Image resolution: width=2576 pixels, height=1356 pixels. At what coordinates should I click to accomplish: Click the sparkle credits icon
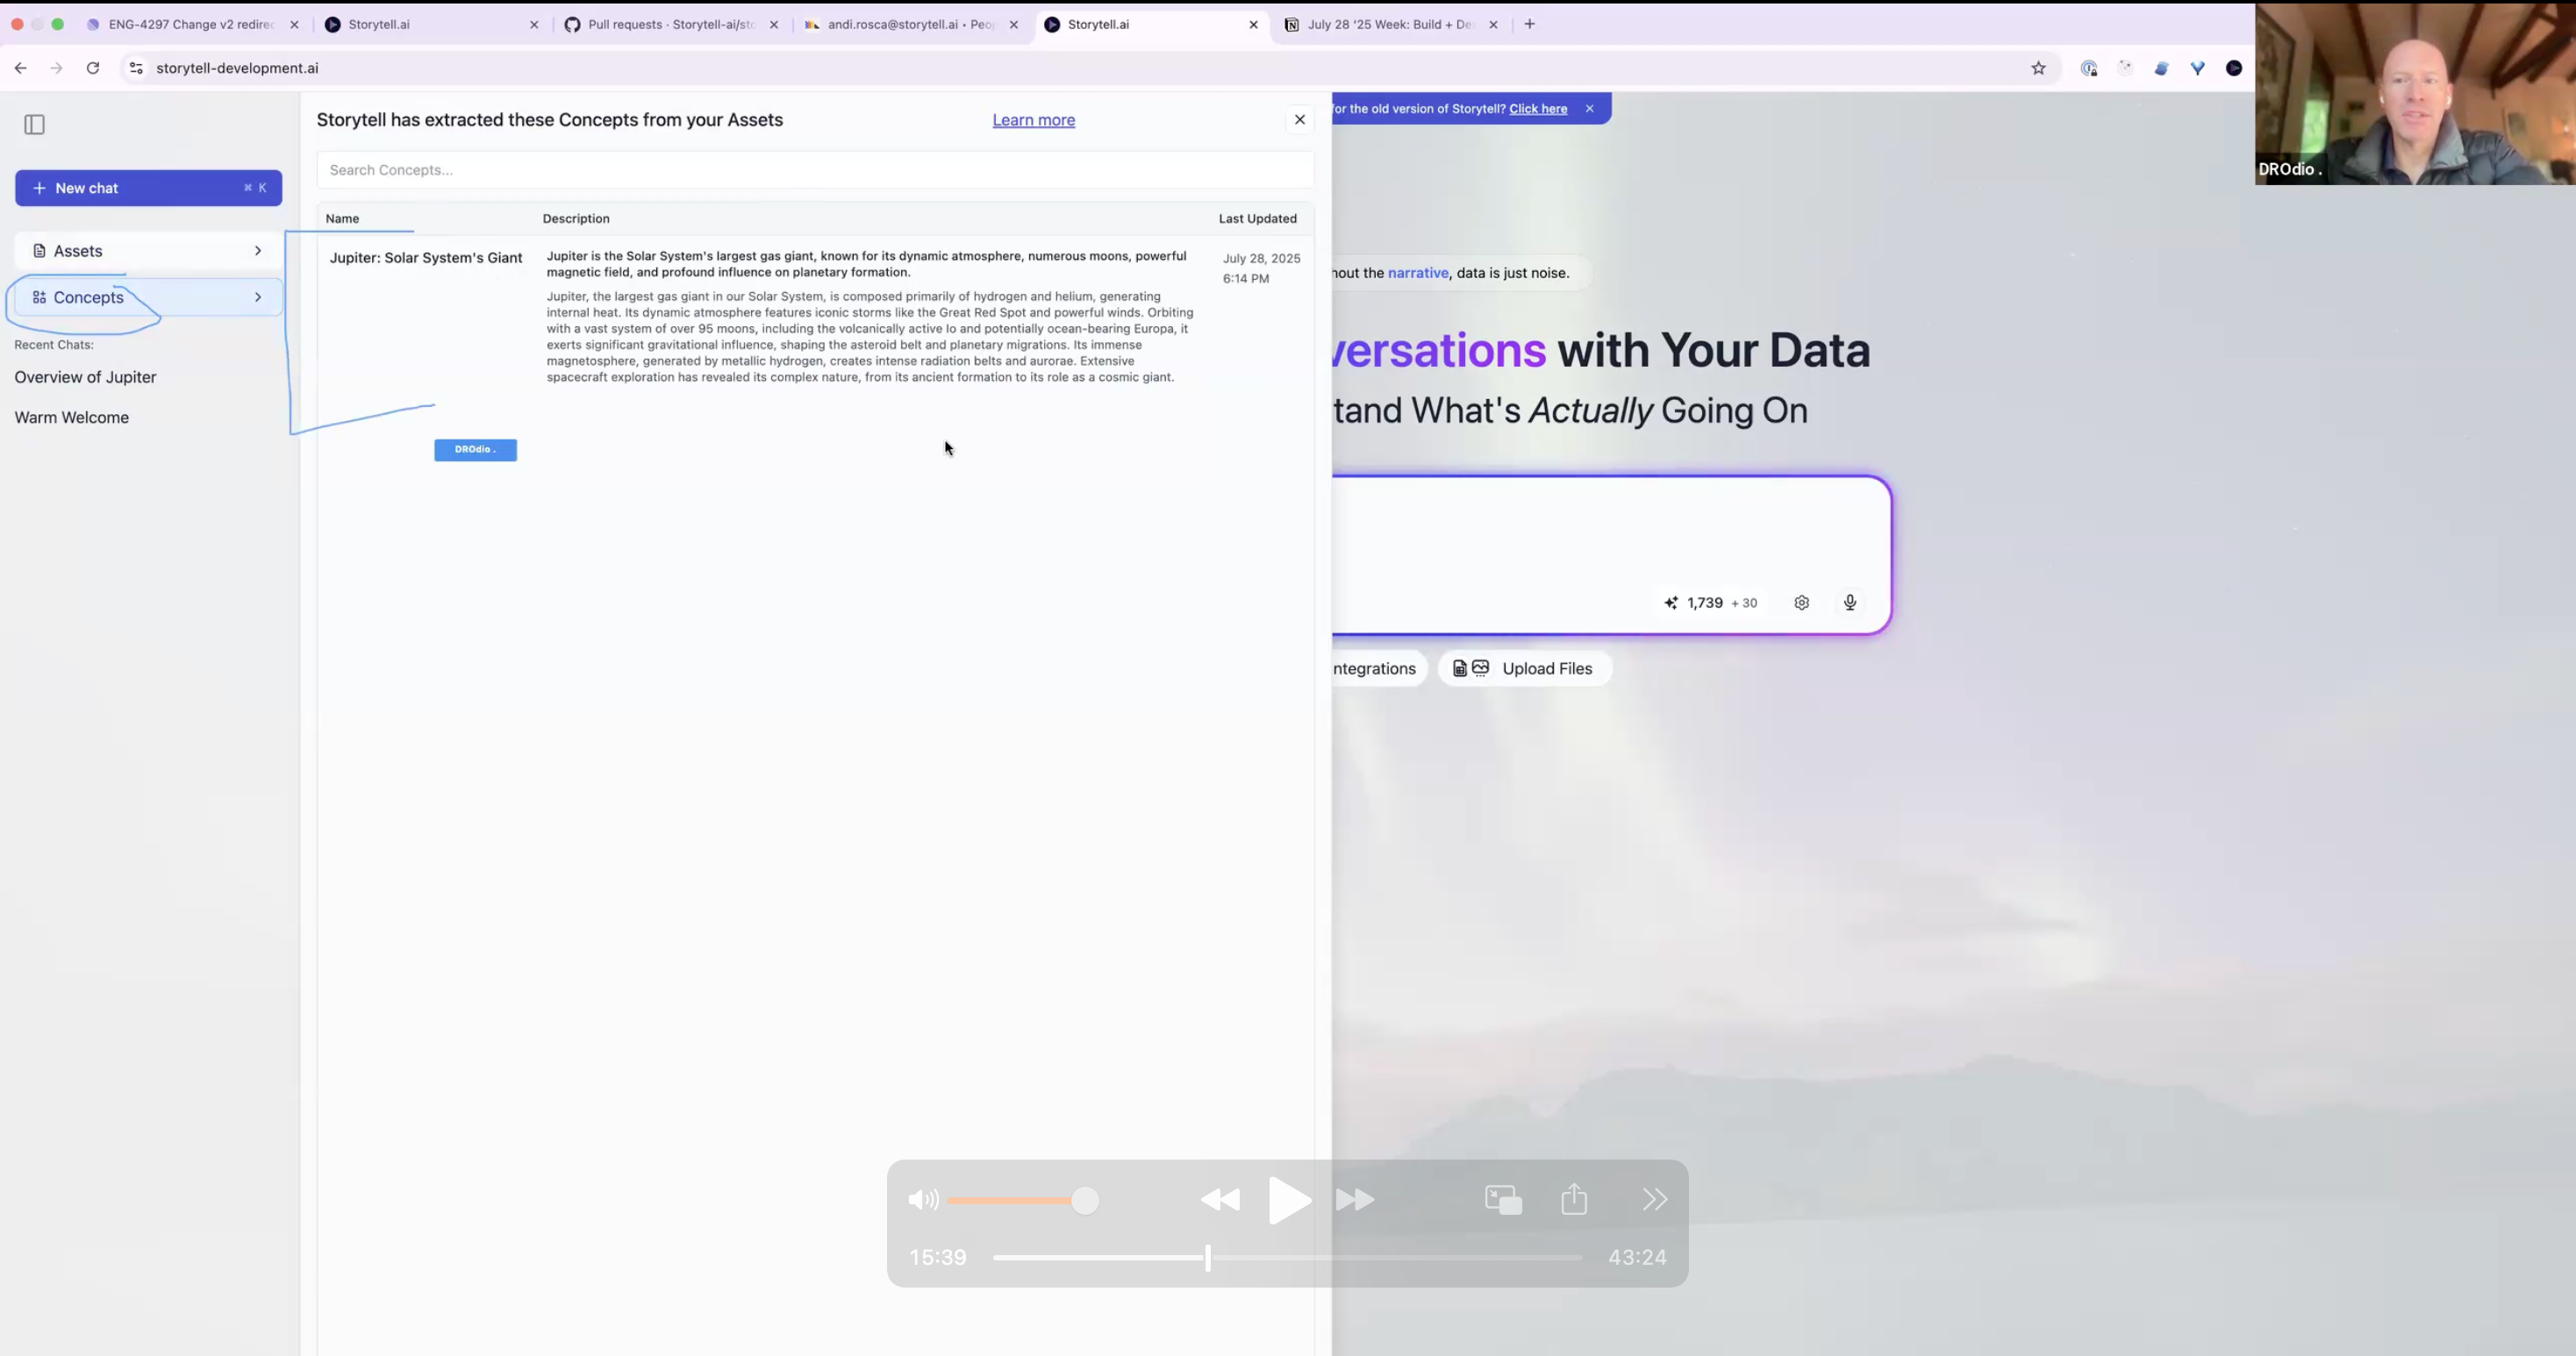click(x=1671, y=603)
